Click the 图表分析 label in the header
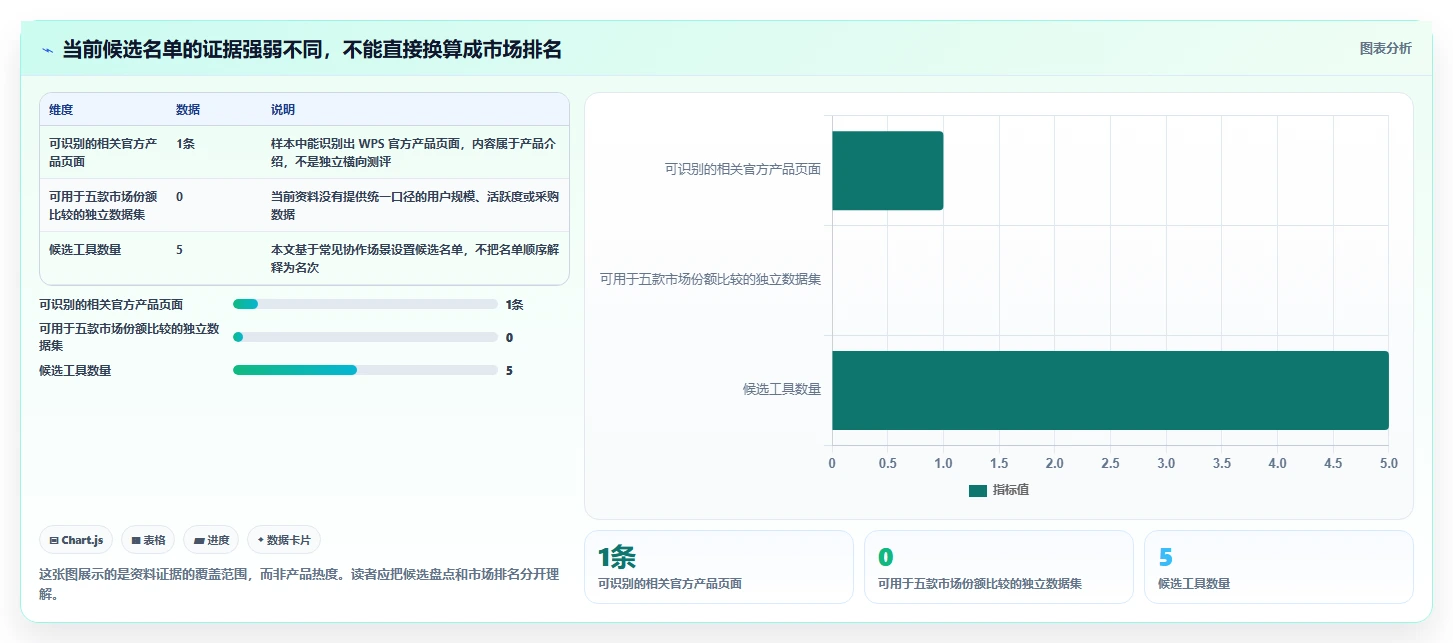 click(x=1385, y=48)
